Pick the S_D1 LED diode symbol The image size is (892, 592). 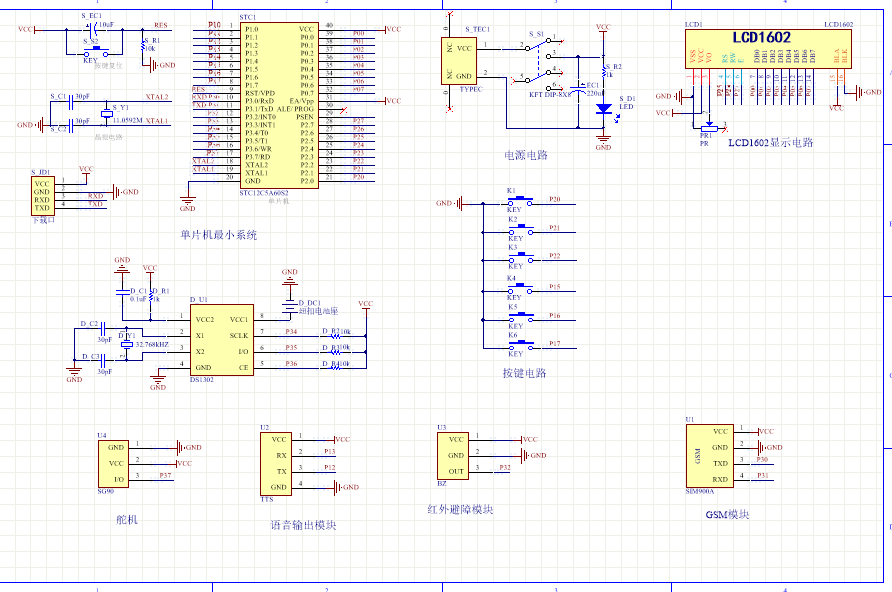point(602,108)
